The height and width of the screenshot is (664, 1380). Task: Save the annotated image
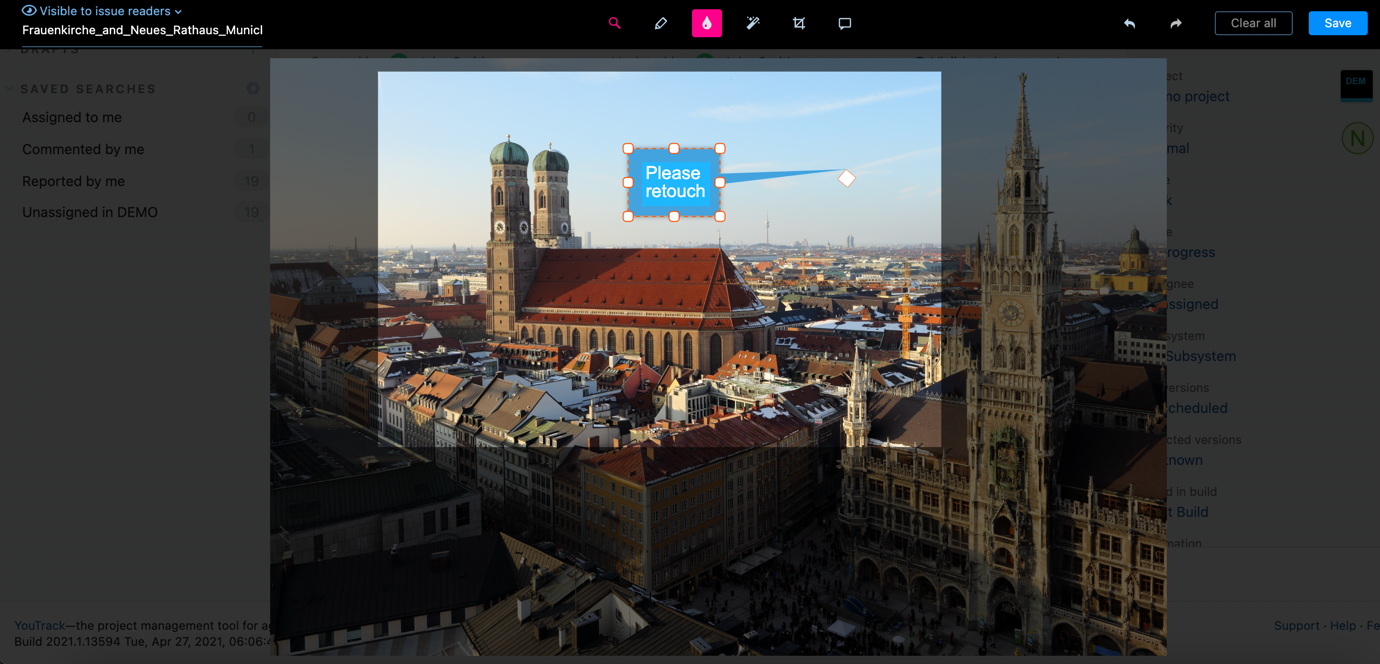coord(1337,22)
